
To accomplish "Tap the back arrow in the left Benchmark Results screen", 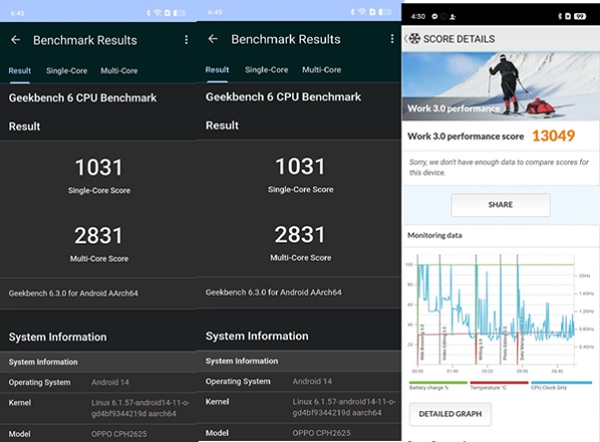I will click(15, 40).
